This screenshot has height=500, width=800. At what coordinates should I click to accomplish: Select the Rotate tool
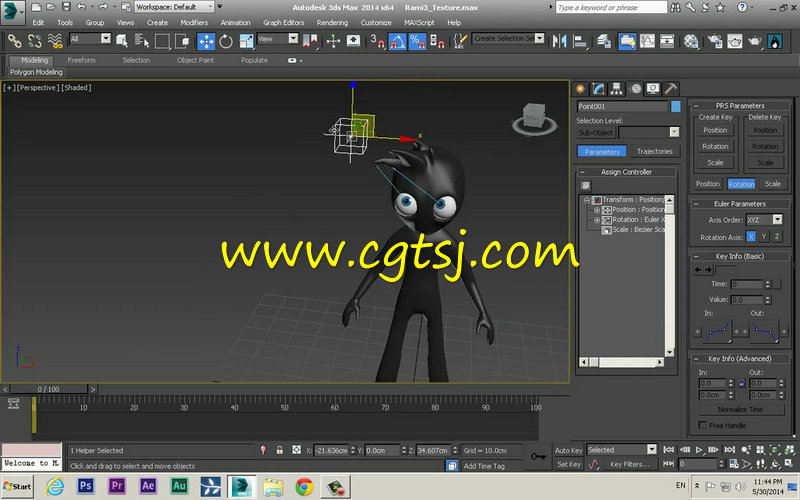point(226,41)
